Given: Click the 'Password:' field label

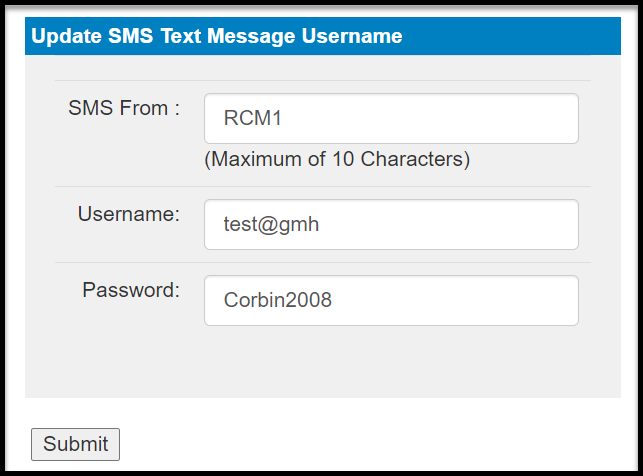Looking at the screenshot, I should [x=130, y=290].
